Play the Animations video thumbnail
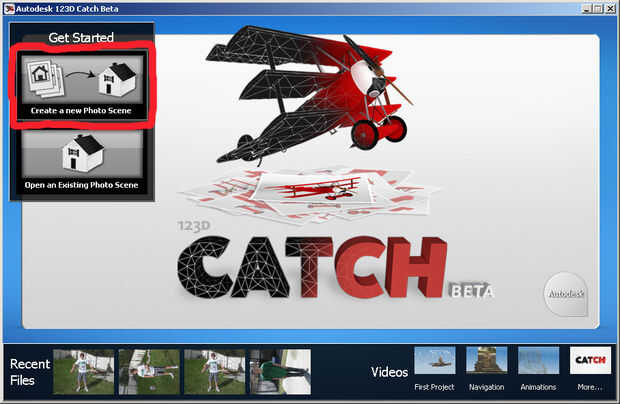The image size is (620, 404). [538, 360]
